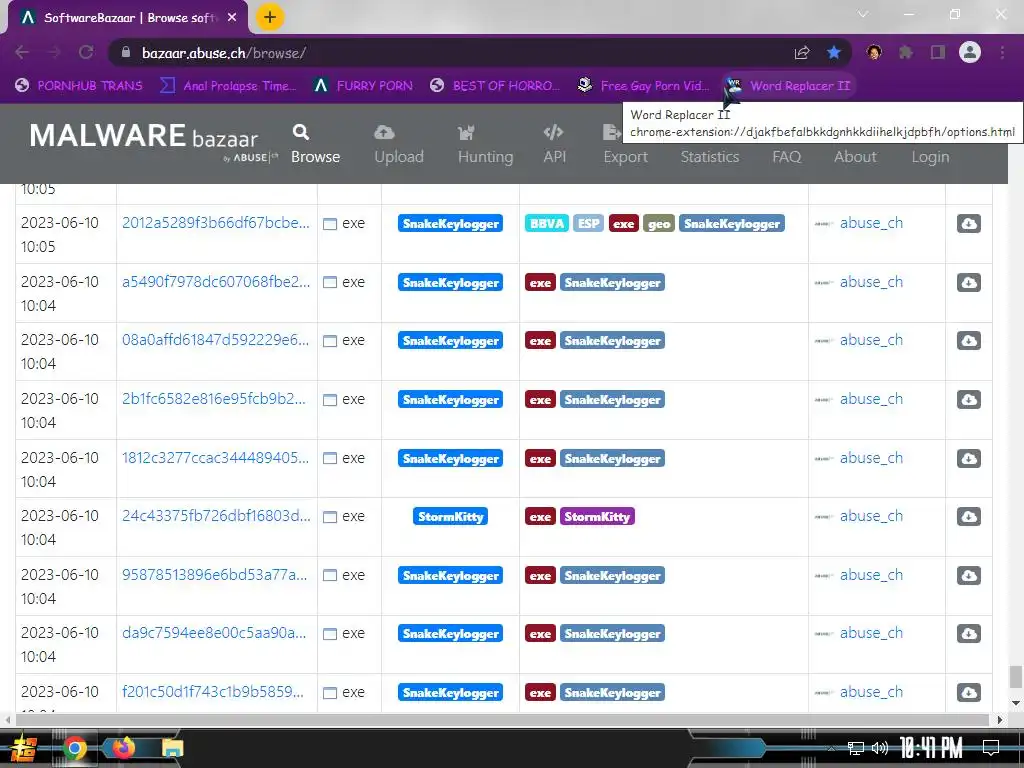Download sample 1812c3277ccac344489405
The width and height of the screenshot is (1024, 768).
pyautogui.click(x=968, y=458)
